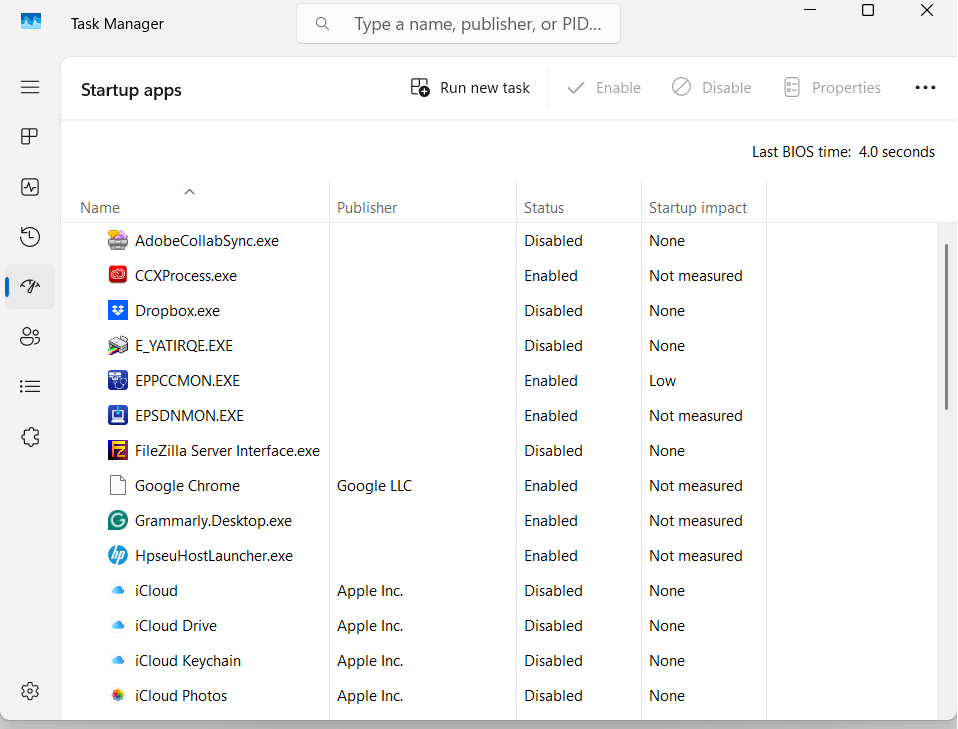Click the Grammarly.Desktop.exe icon
Image resolution: width=958 pixels, height=729 pixels.
118,521
